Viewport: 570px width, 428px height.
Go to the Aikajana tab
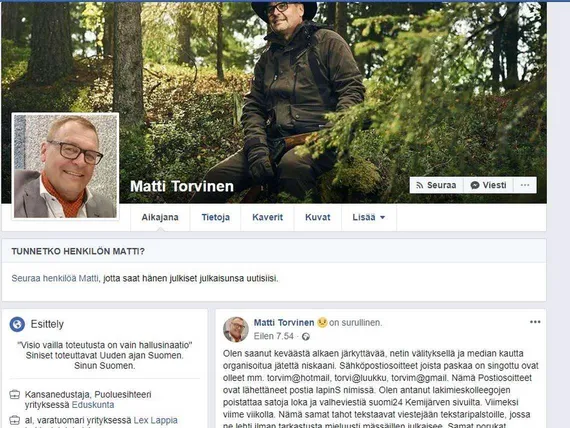click(160, 217)
